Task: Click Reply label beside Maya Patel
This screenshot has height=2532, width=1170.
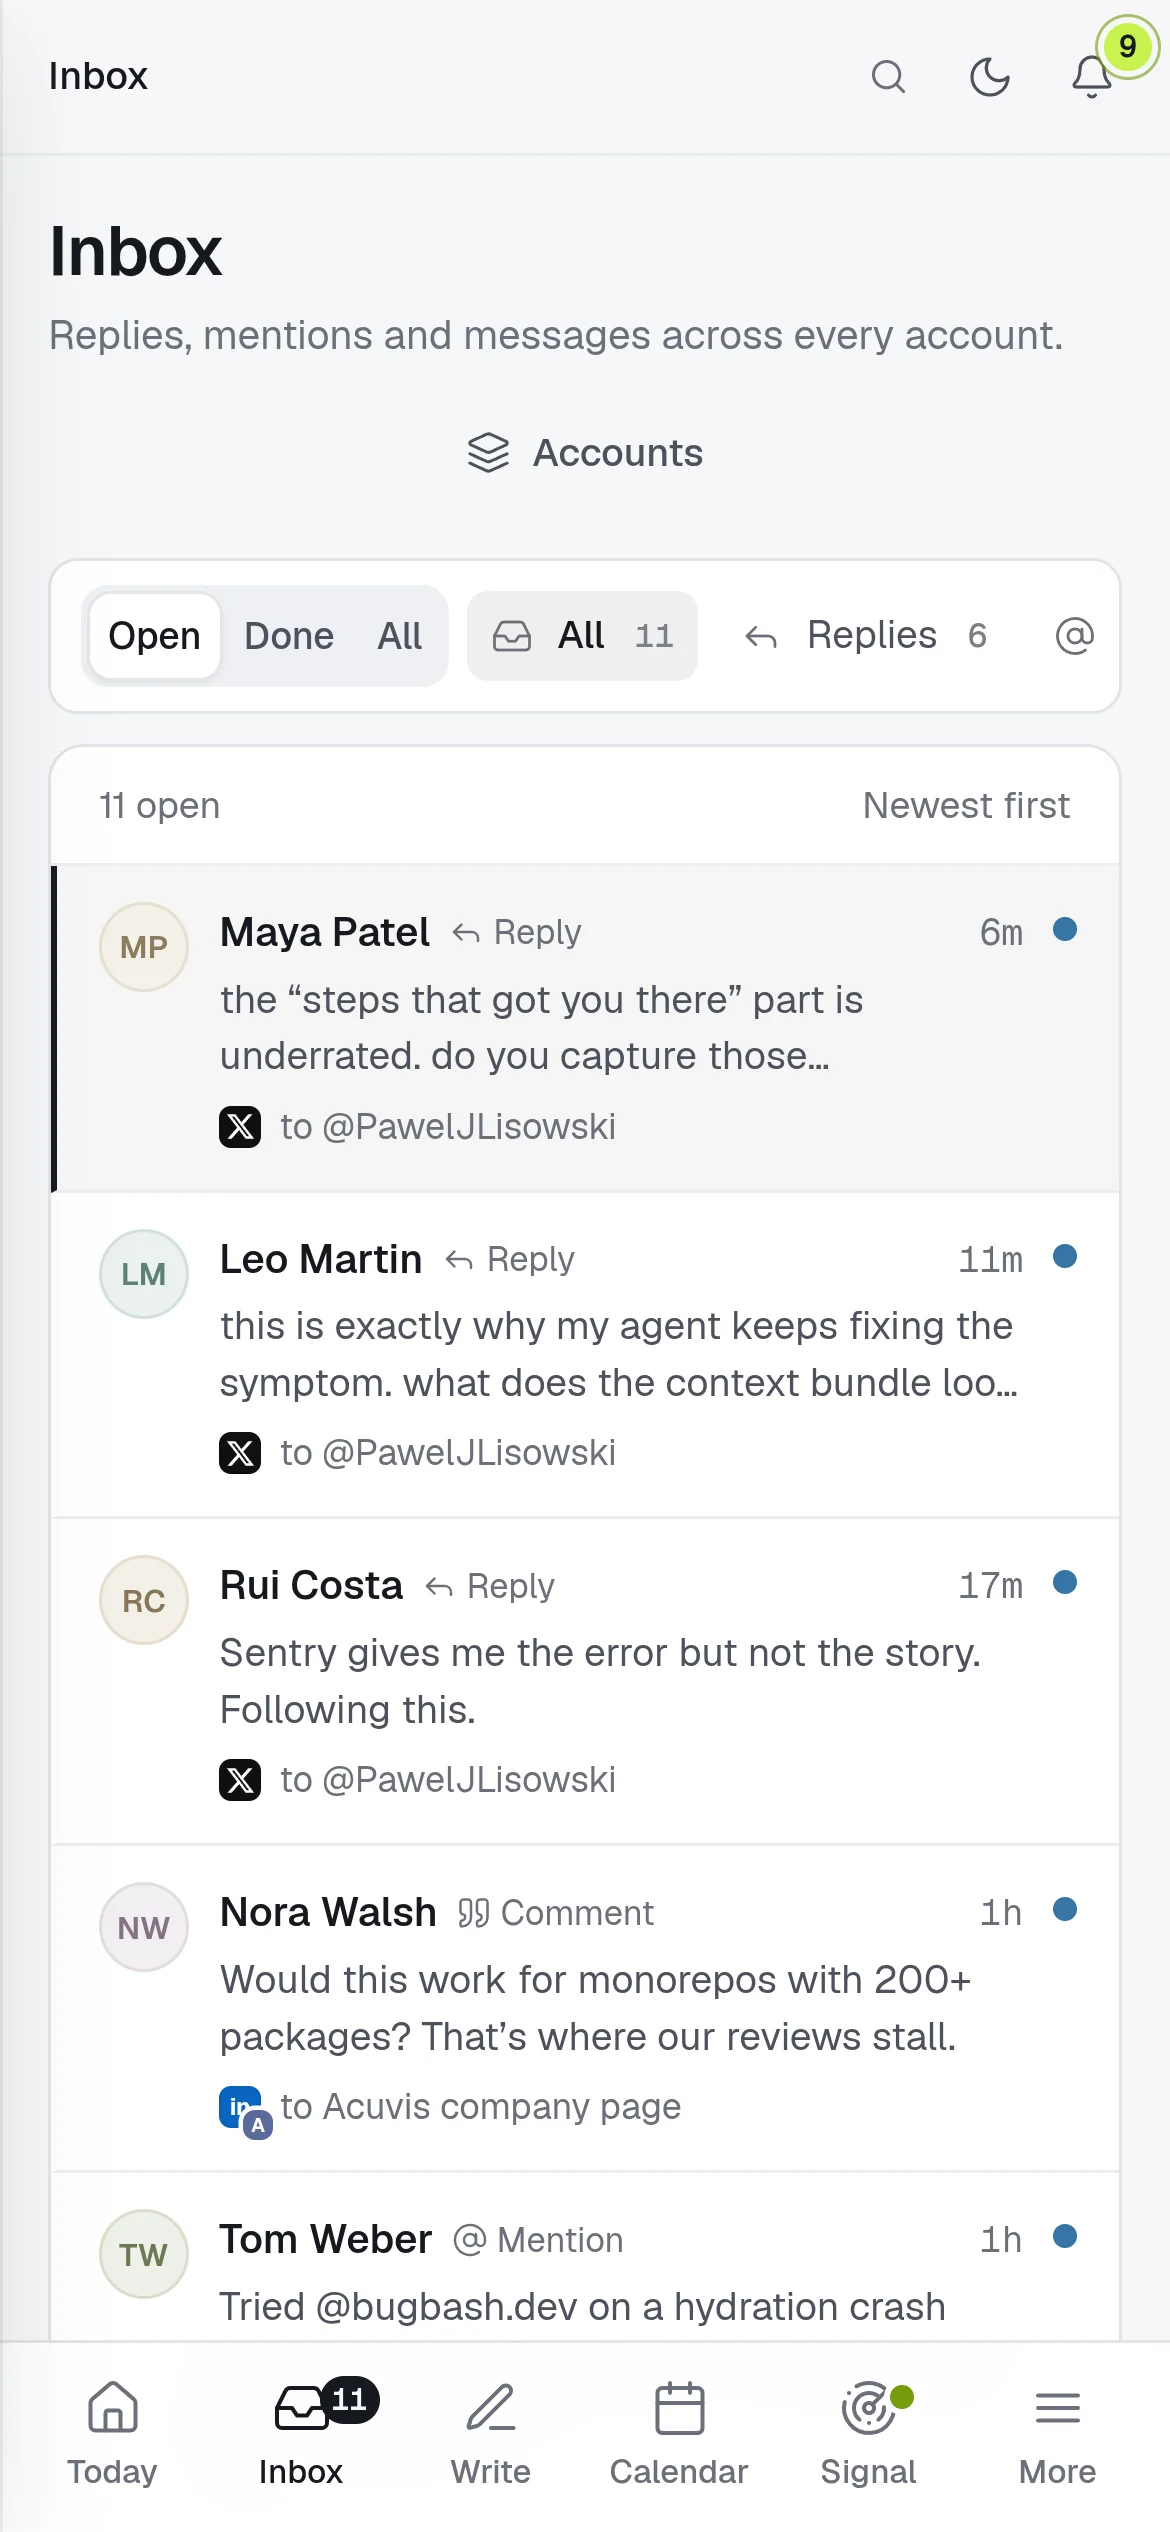Action: (516, 932)
